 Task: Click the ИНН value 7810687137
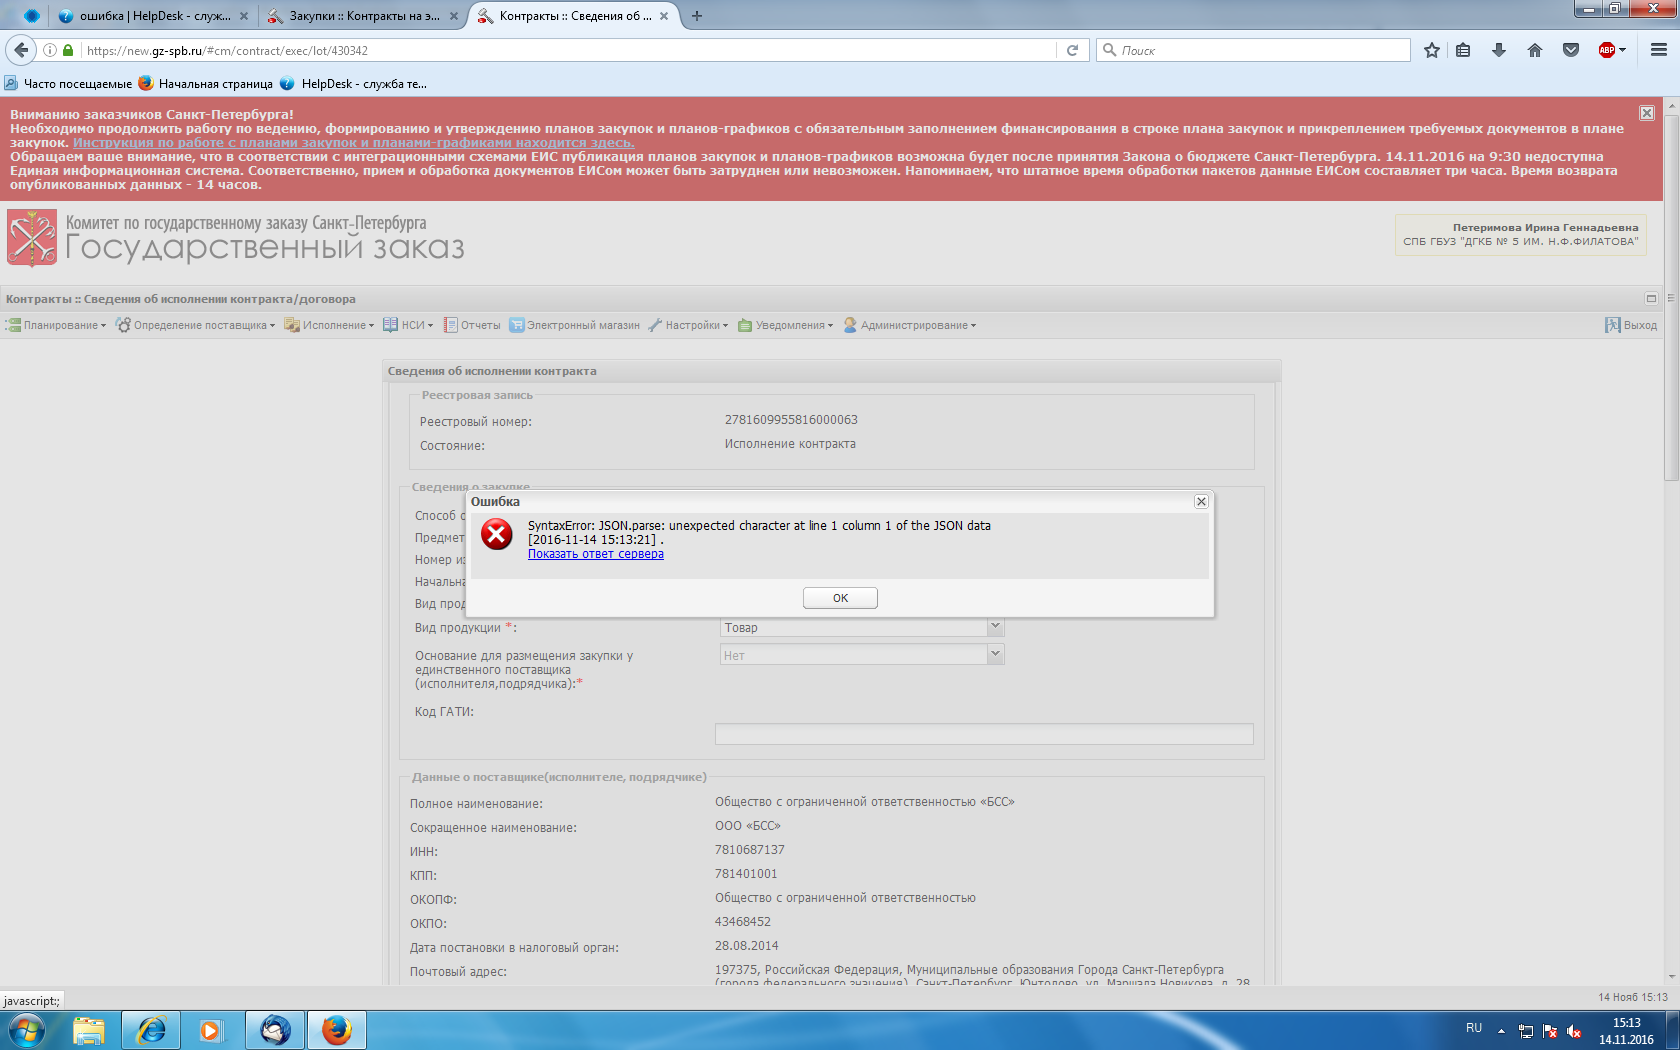click(x=750, y=850)
